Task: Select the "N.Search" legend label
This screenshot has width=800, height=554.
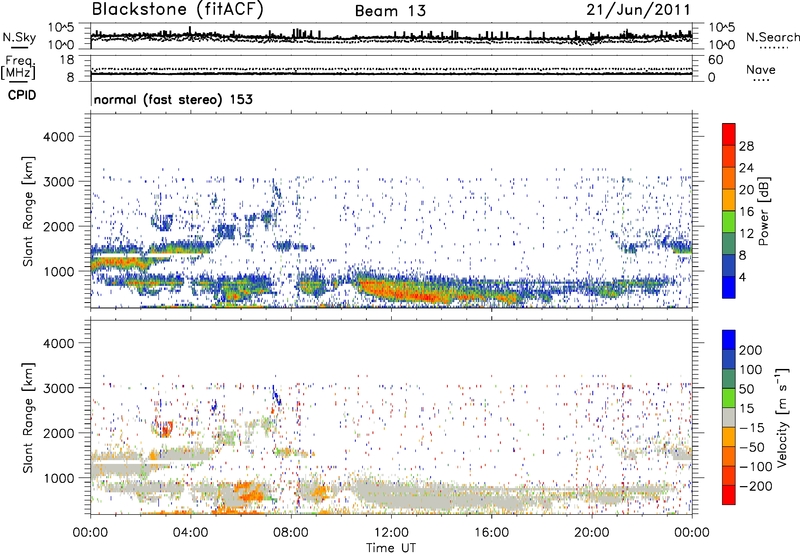Action: 773,37
